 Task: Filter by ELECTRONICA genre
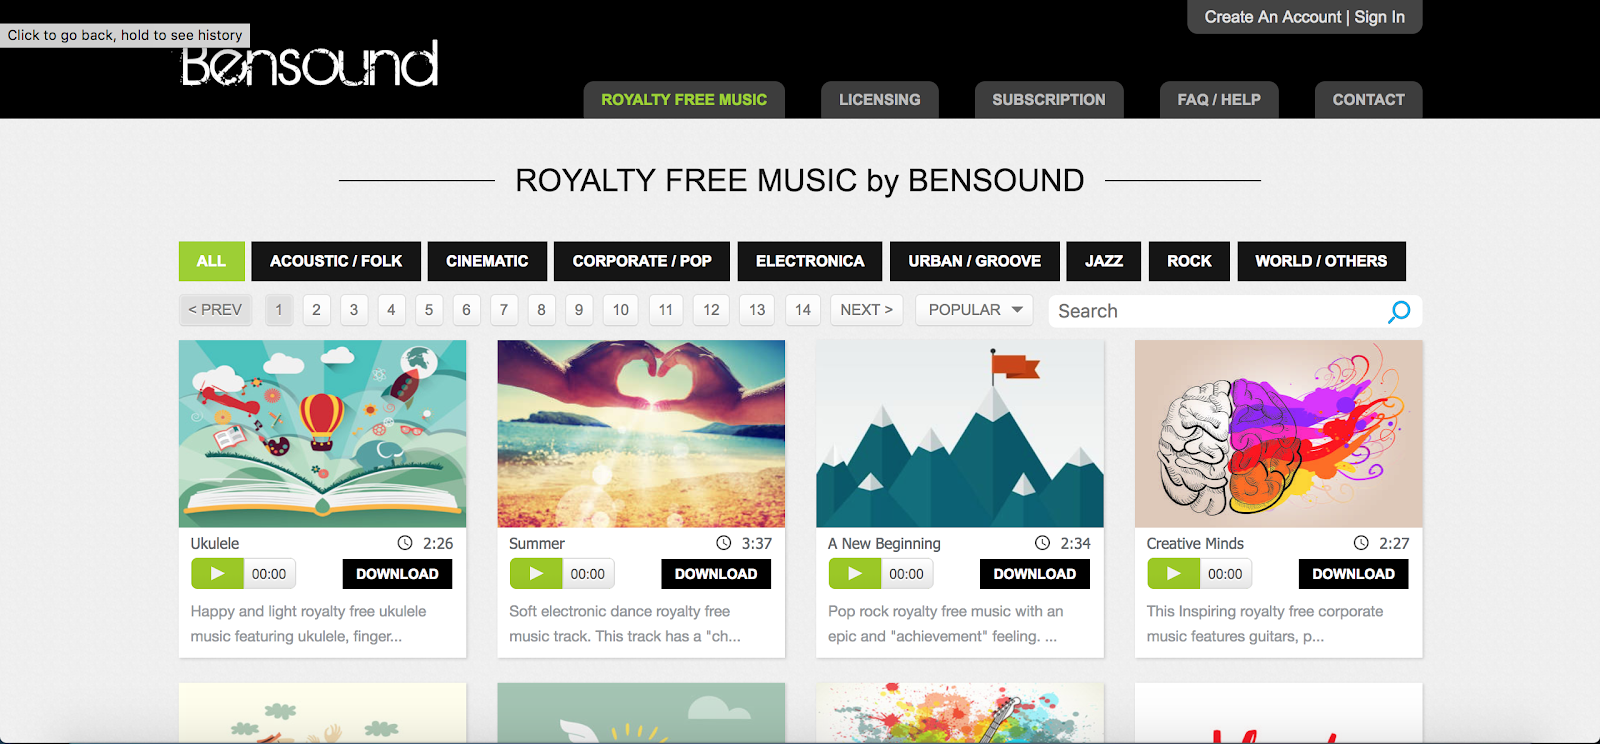point(810,261)
